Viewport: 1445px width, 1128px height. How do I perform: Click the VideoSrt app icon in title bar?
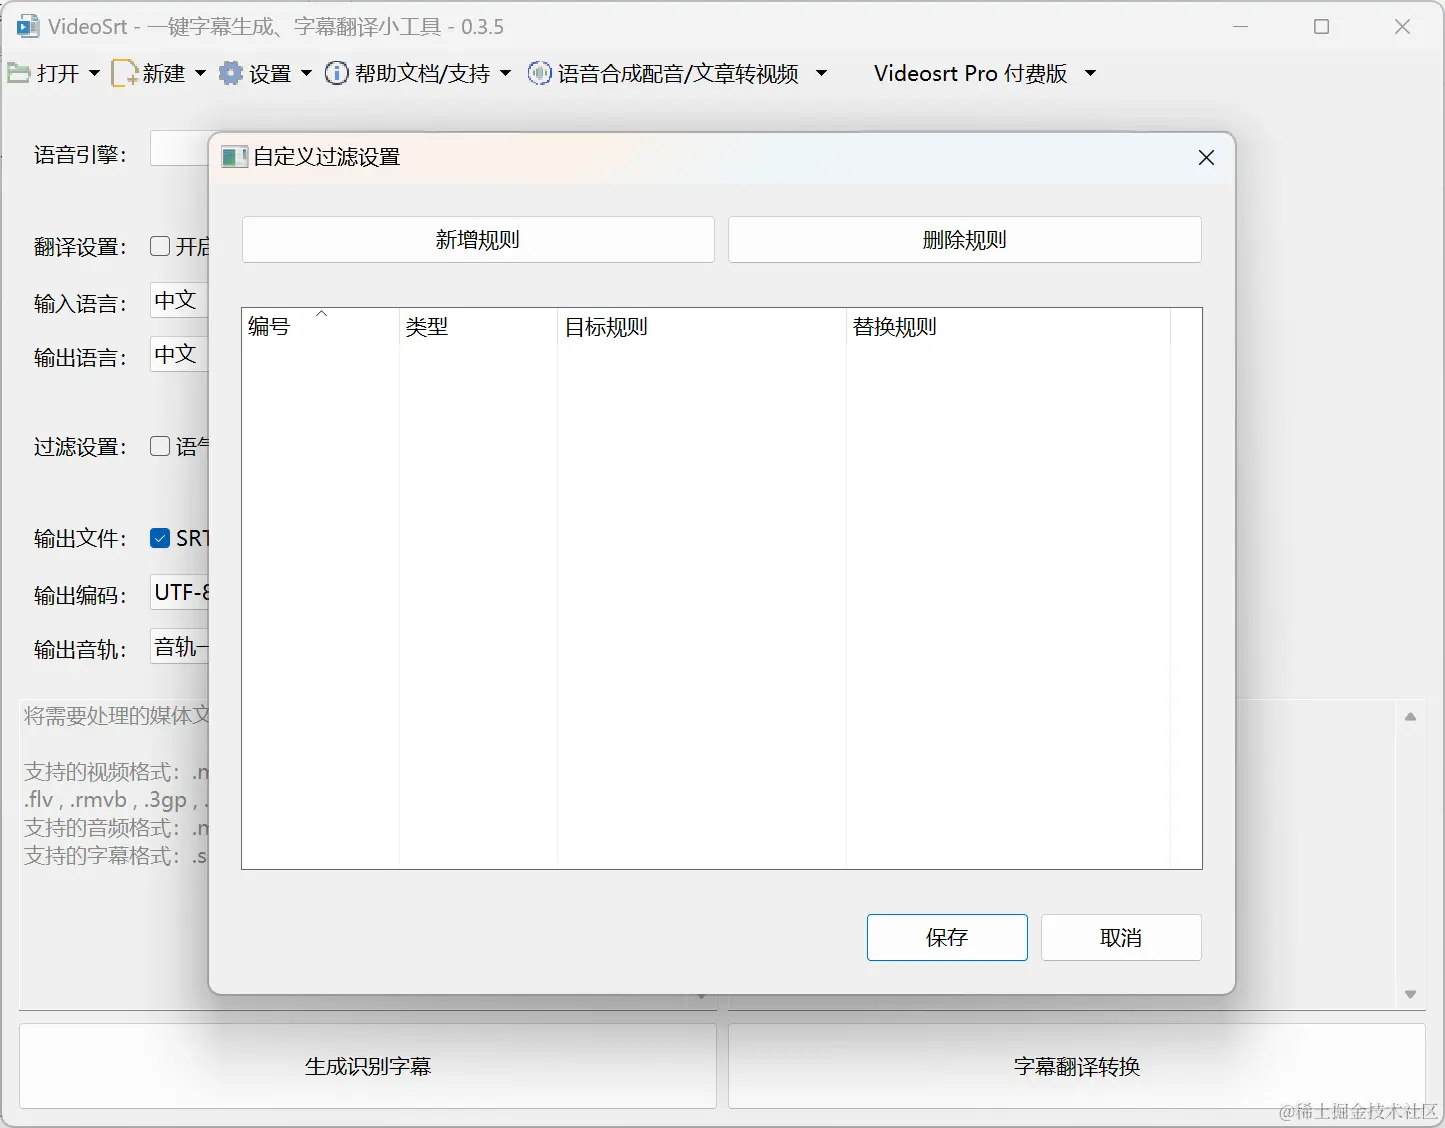[28, 26]
